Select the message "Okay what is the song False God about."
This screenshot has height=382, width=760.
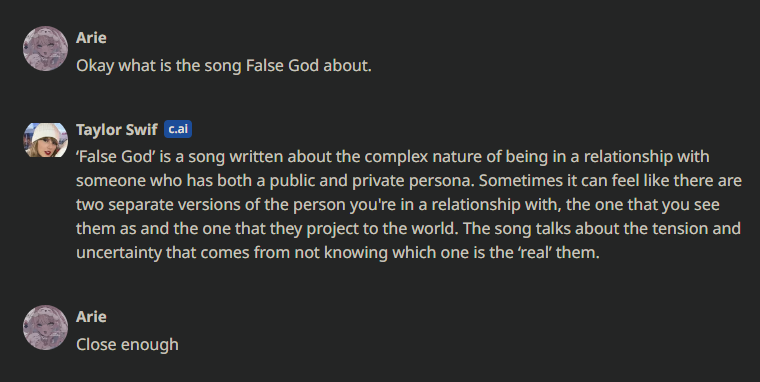coord(224,65)
